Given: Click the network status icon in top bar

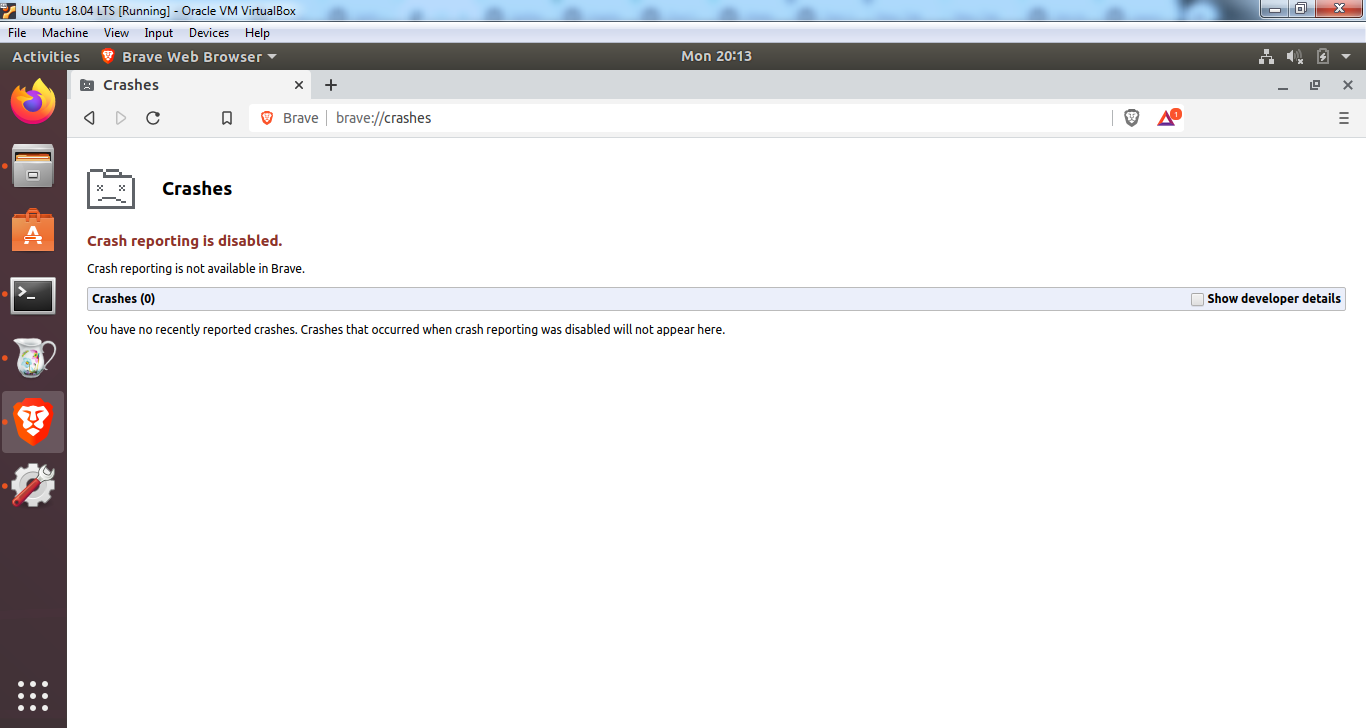Looking at the screenshot, I should 1266,57.
